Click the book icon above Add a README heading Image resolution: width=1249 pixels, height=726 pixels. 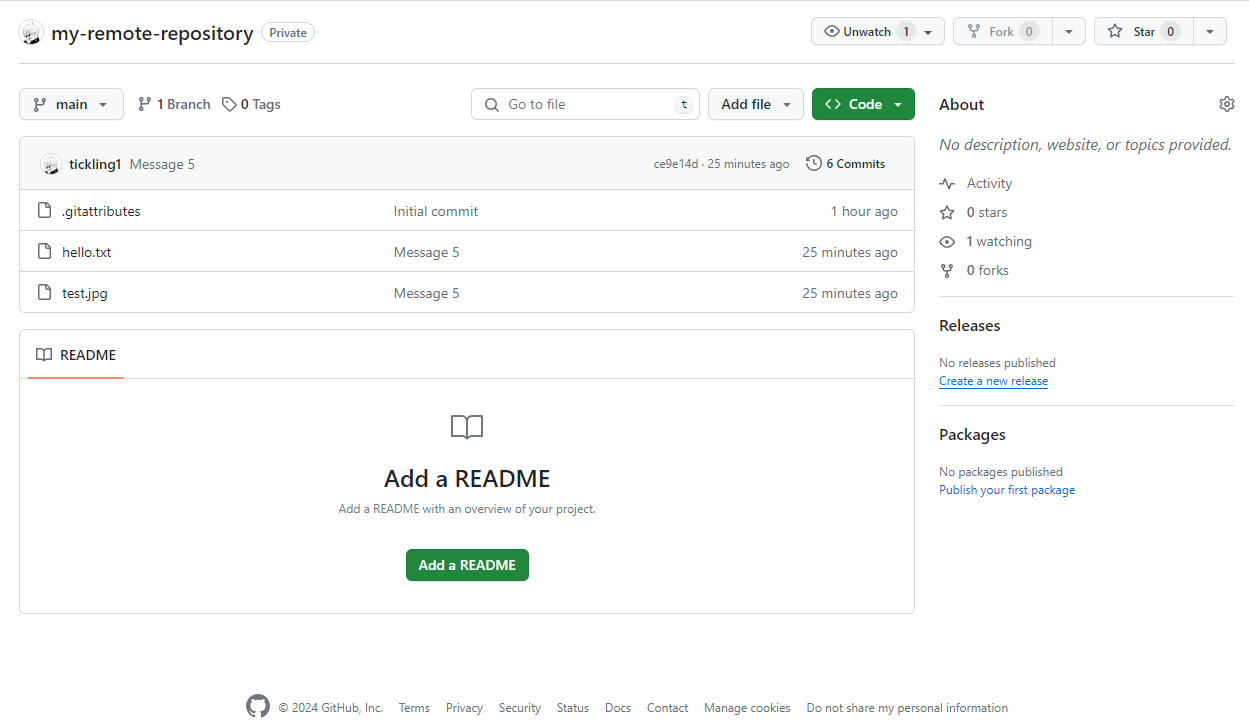467,428
